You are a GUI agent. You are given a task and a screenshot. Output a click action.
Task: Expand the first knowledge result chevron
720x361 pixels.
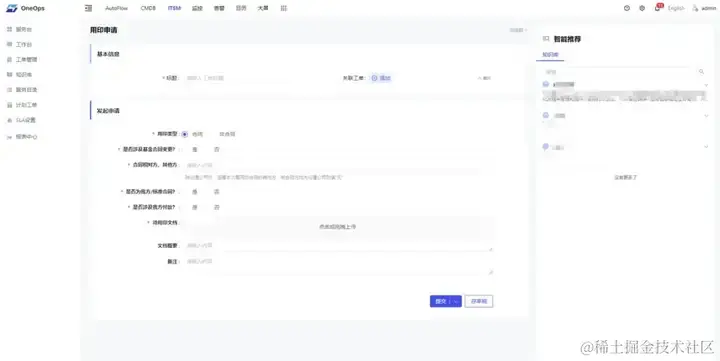pos(706,85)
